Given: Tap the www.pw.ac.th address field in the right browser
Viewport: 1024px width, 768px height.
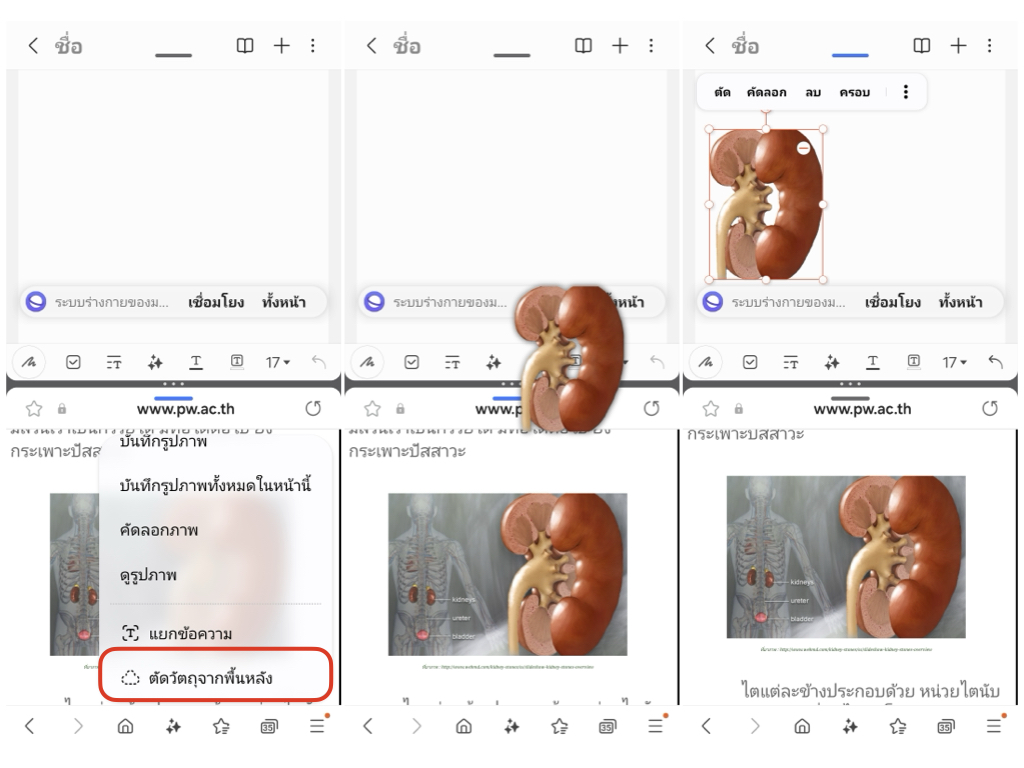Looking at the screenshot, I should [x=862, y=408].
